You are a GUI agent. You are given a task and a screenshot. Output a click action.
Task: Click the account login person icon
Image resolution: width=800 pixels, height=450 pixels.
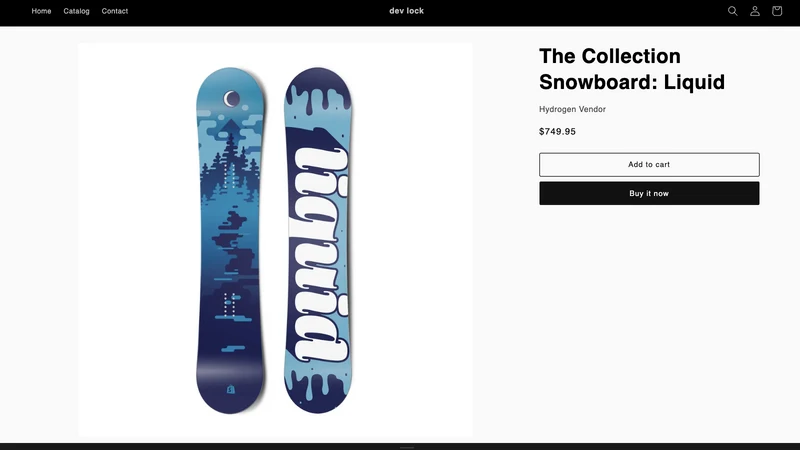click(755, 11)
